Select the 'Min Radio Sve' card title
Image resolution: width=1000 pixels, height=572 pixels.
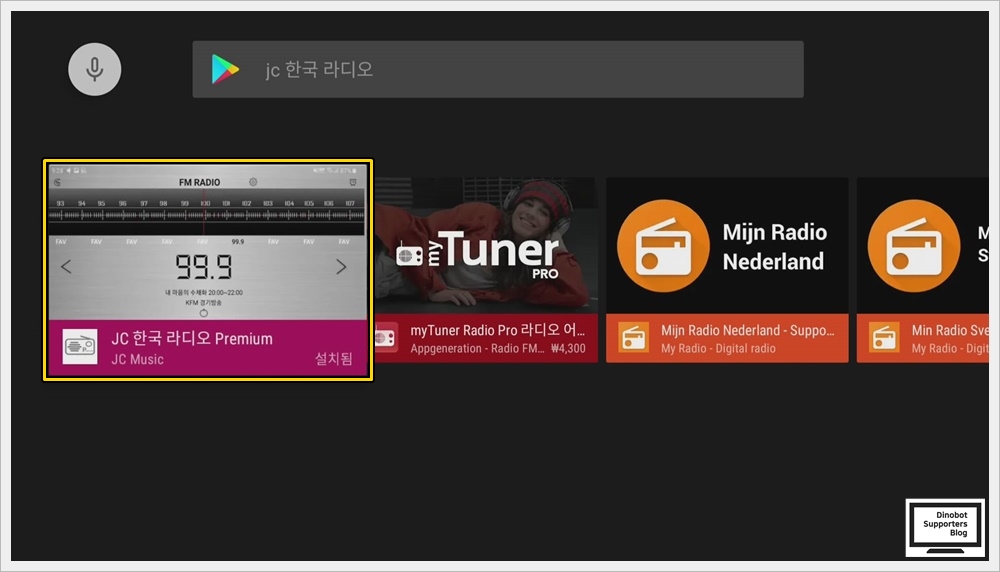950,330
